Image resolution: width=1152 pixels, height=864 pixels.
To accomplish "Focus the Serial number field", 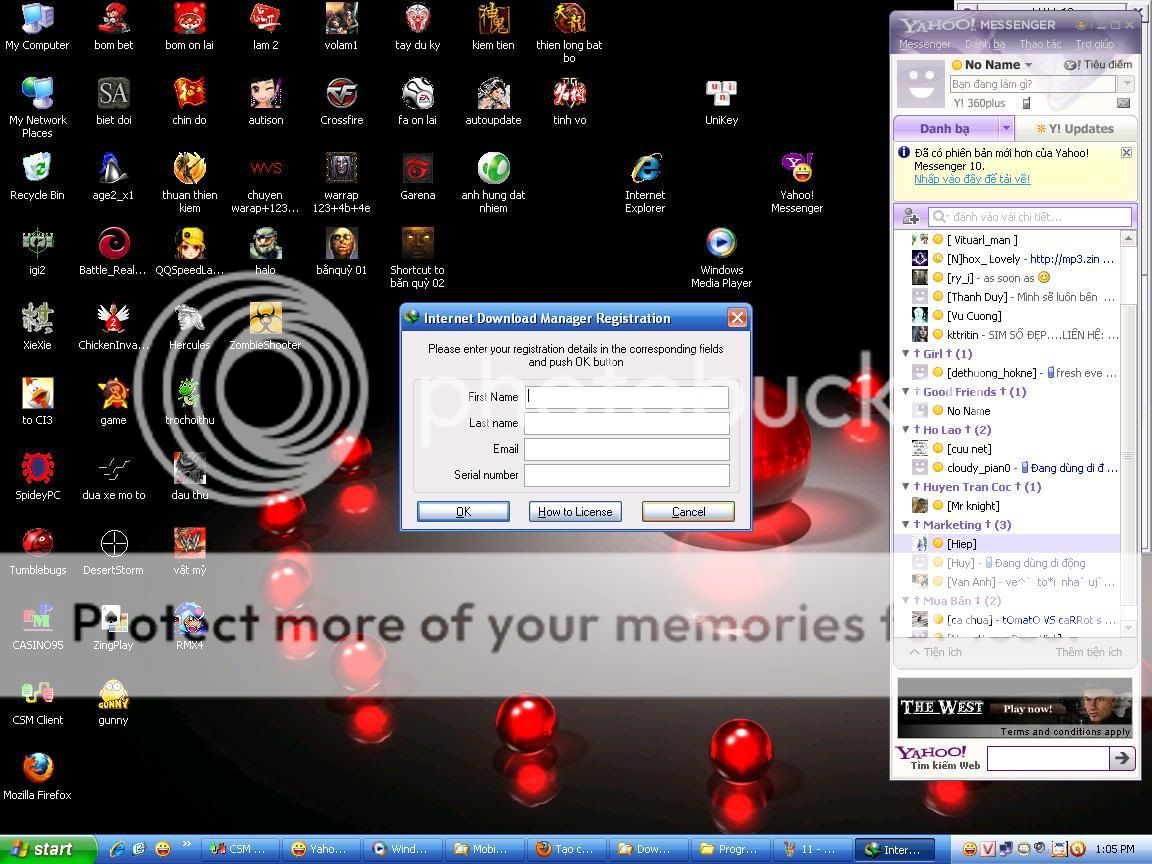I will [627, 475].
